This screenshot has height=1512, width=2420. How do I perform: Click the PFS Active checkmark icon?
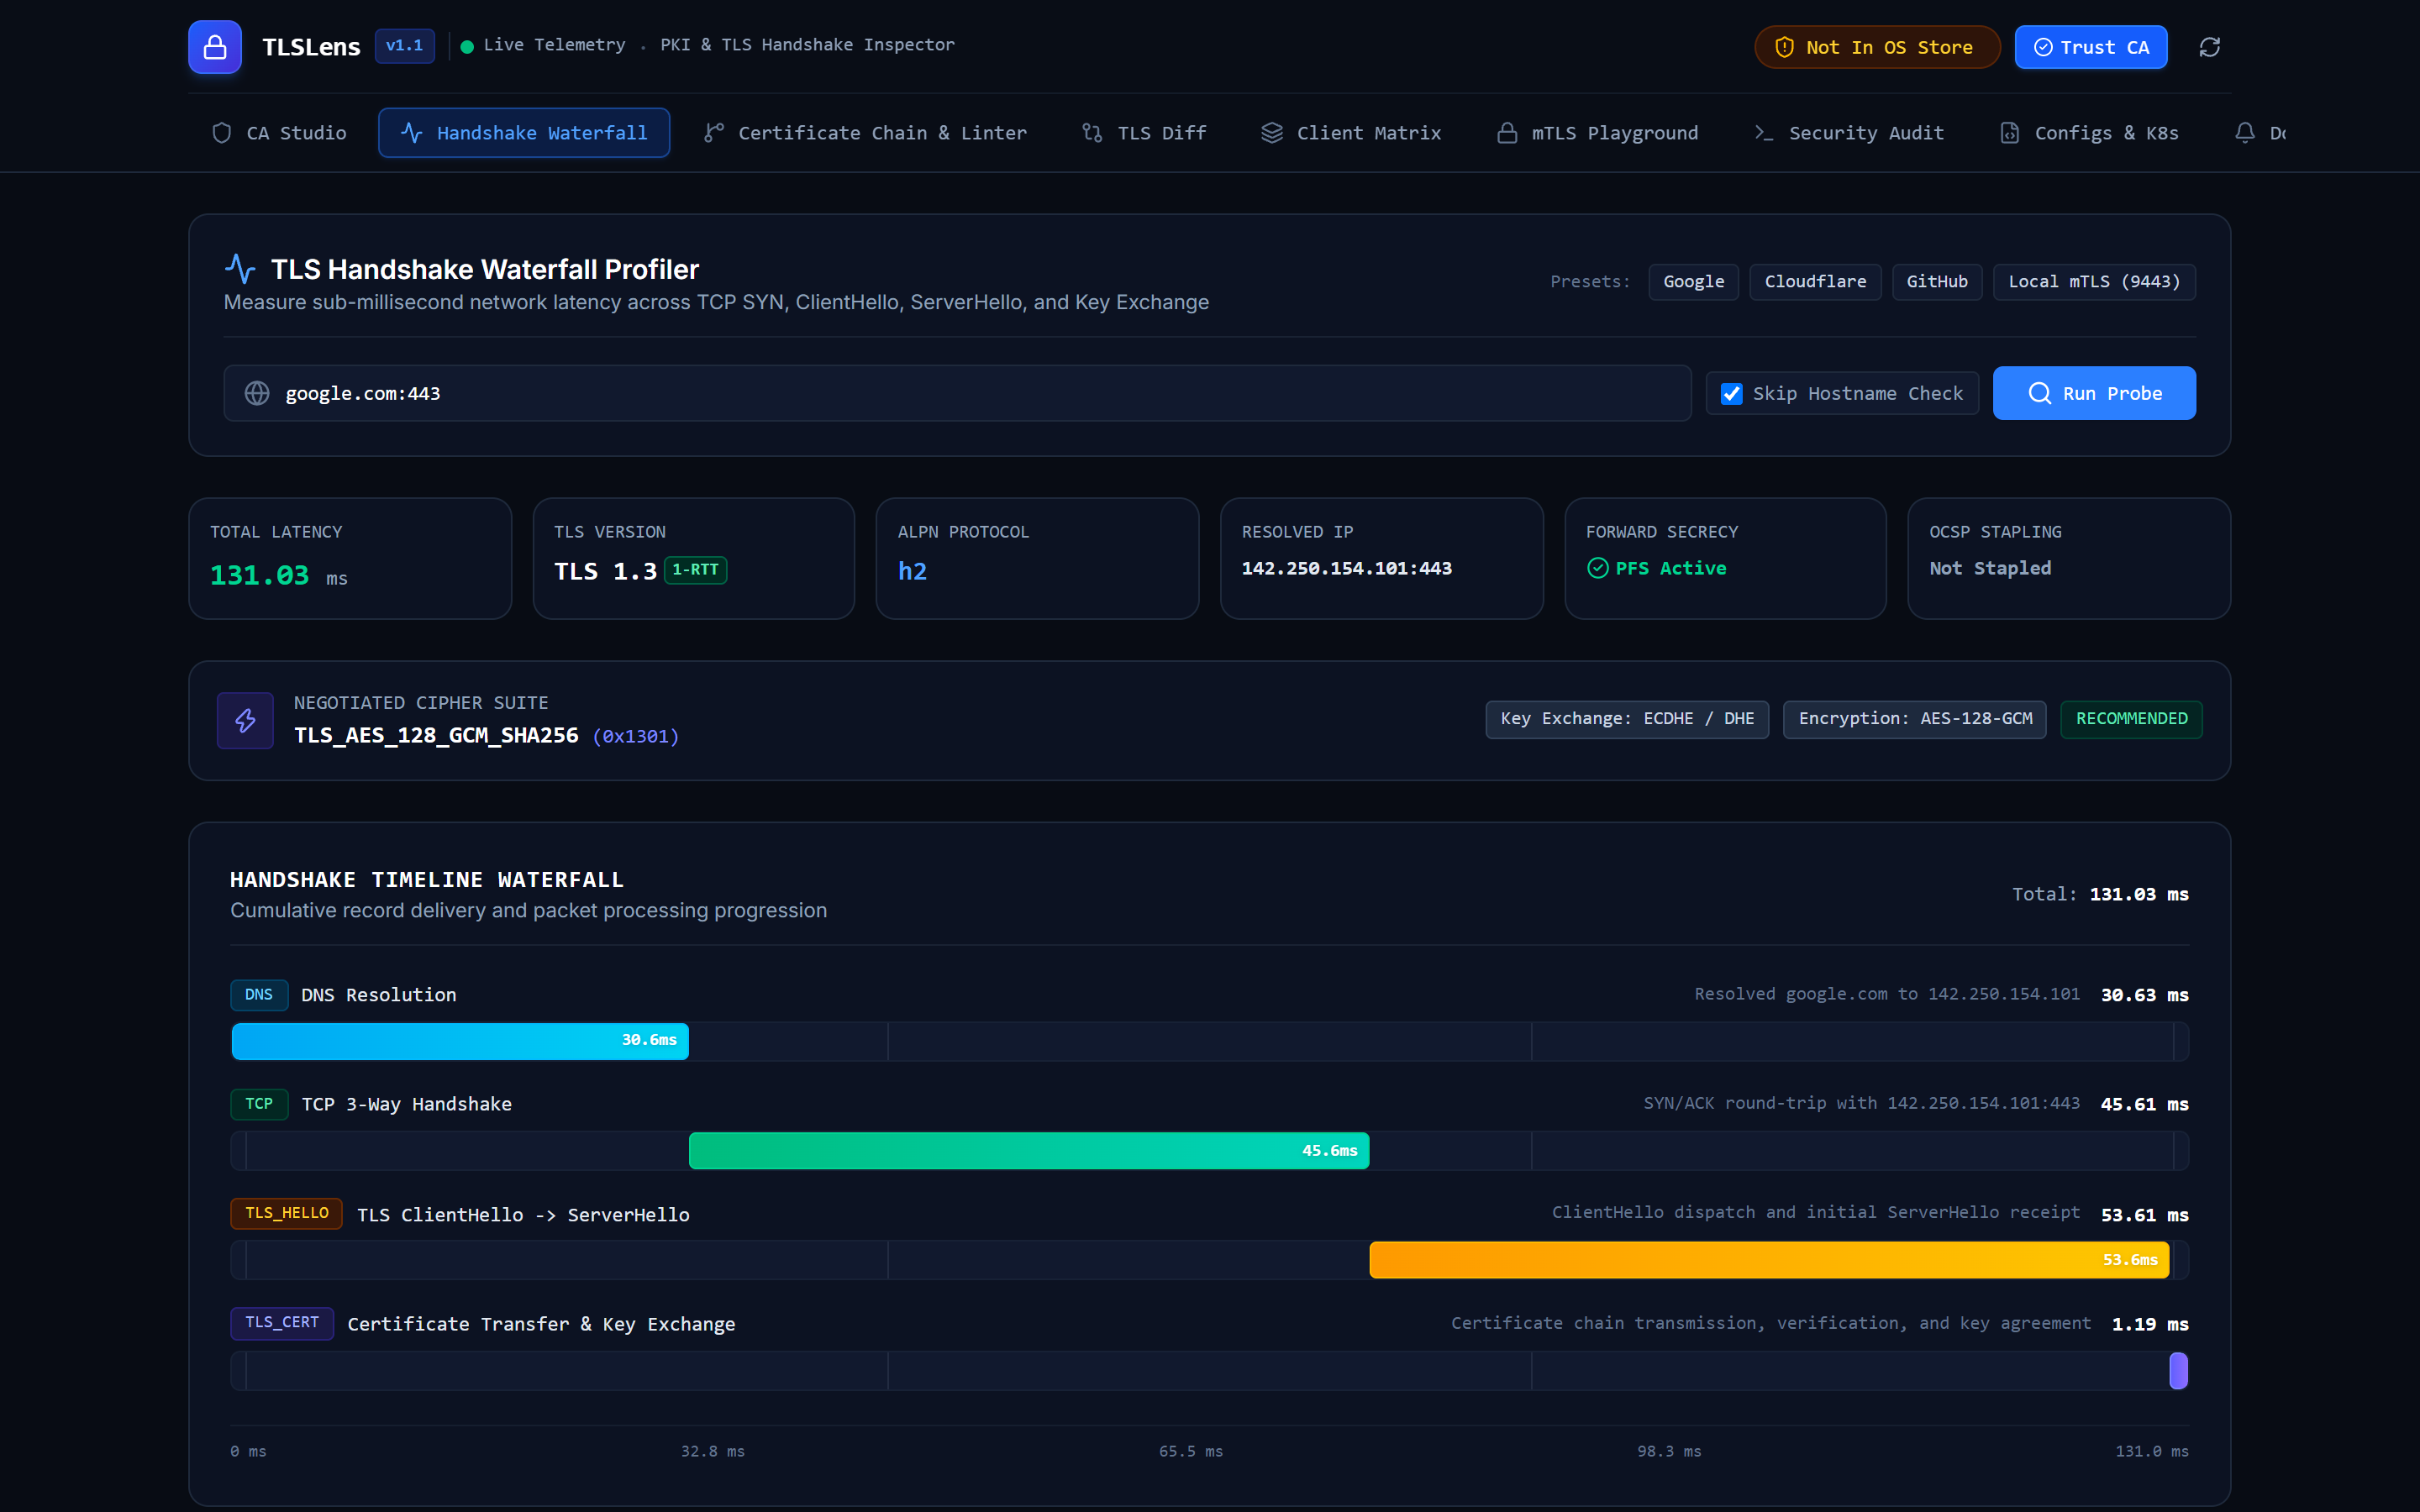tap(1597, 568)
